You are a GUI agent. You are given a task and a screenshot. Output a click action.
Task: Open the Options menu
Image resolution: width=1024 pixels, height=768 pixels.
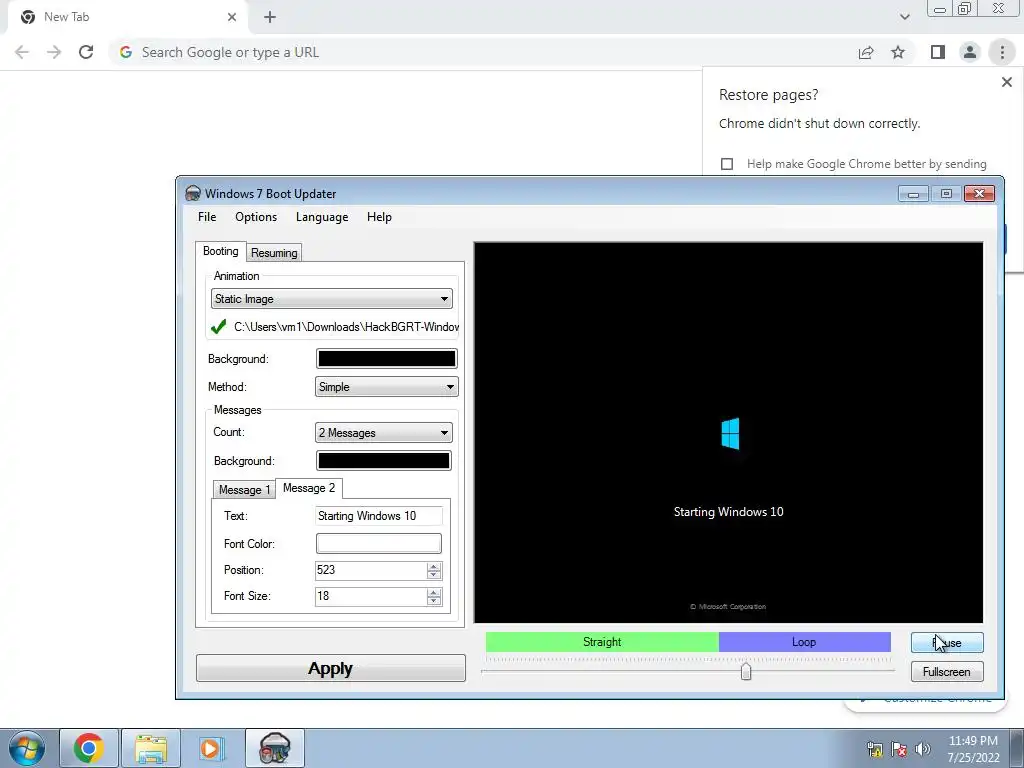coord(256,217)
